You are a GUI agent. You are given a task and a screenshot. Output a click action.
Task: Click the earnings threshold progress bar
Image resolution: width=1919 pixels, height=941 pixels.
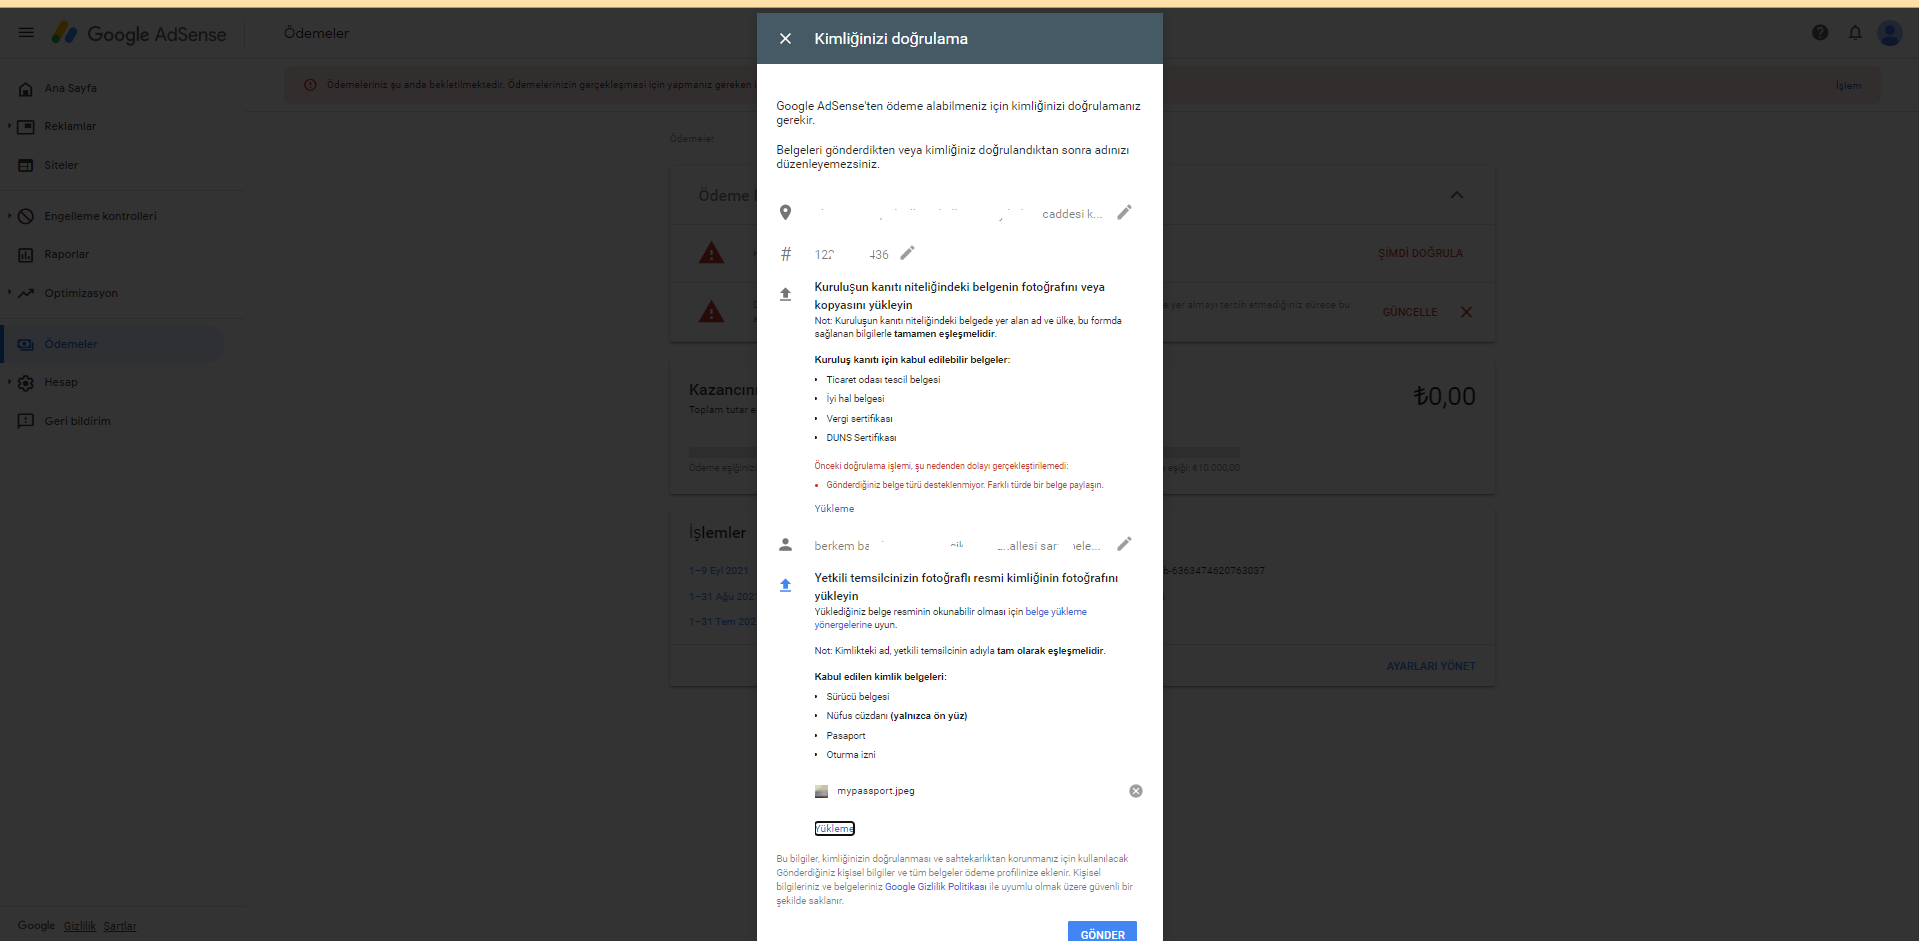pos(964,453)
